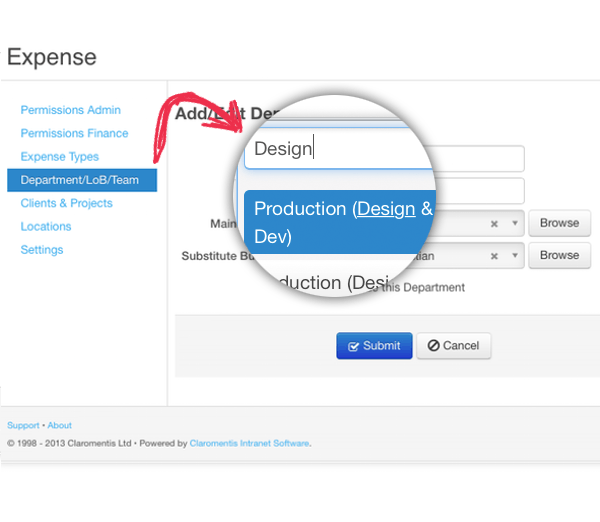Screen dimensions: 600x522
Task: Clear the Substitute selection with the x icon
Action: click(x=494, y=257)
